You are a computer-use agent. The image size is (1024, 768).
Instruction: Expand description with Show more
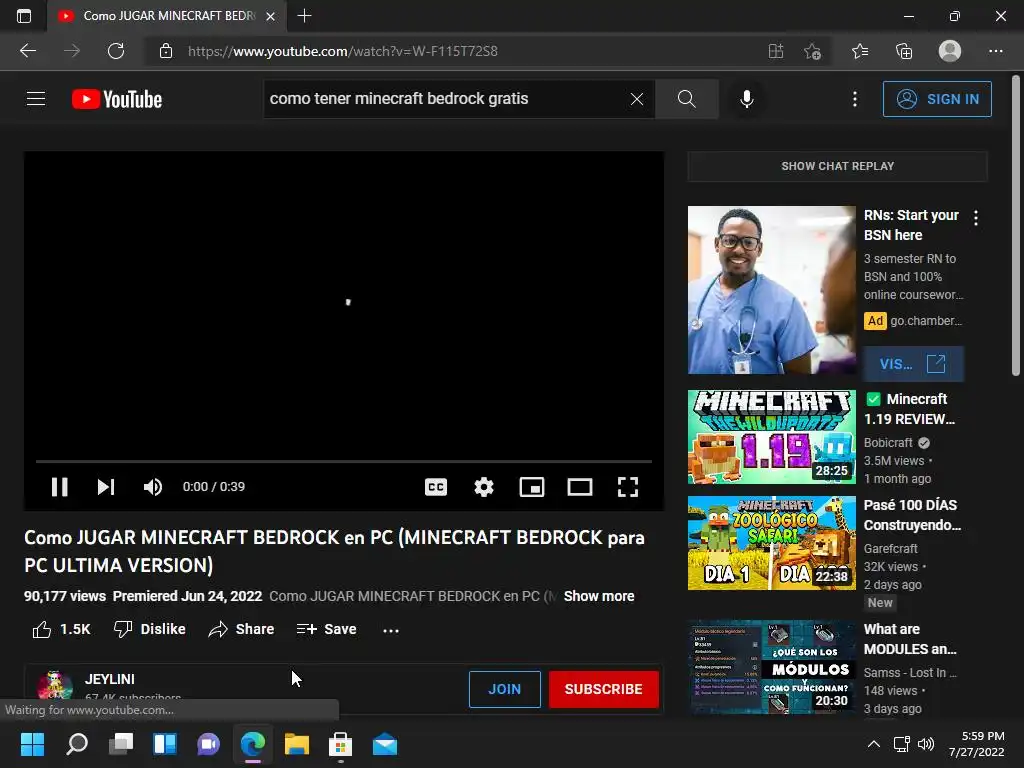pyautogui.click(x=599, y=596)
